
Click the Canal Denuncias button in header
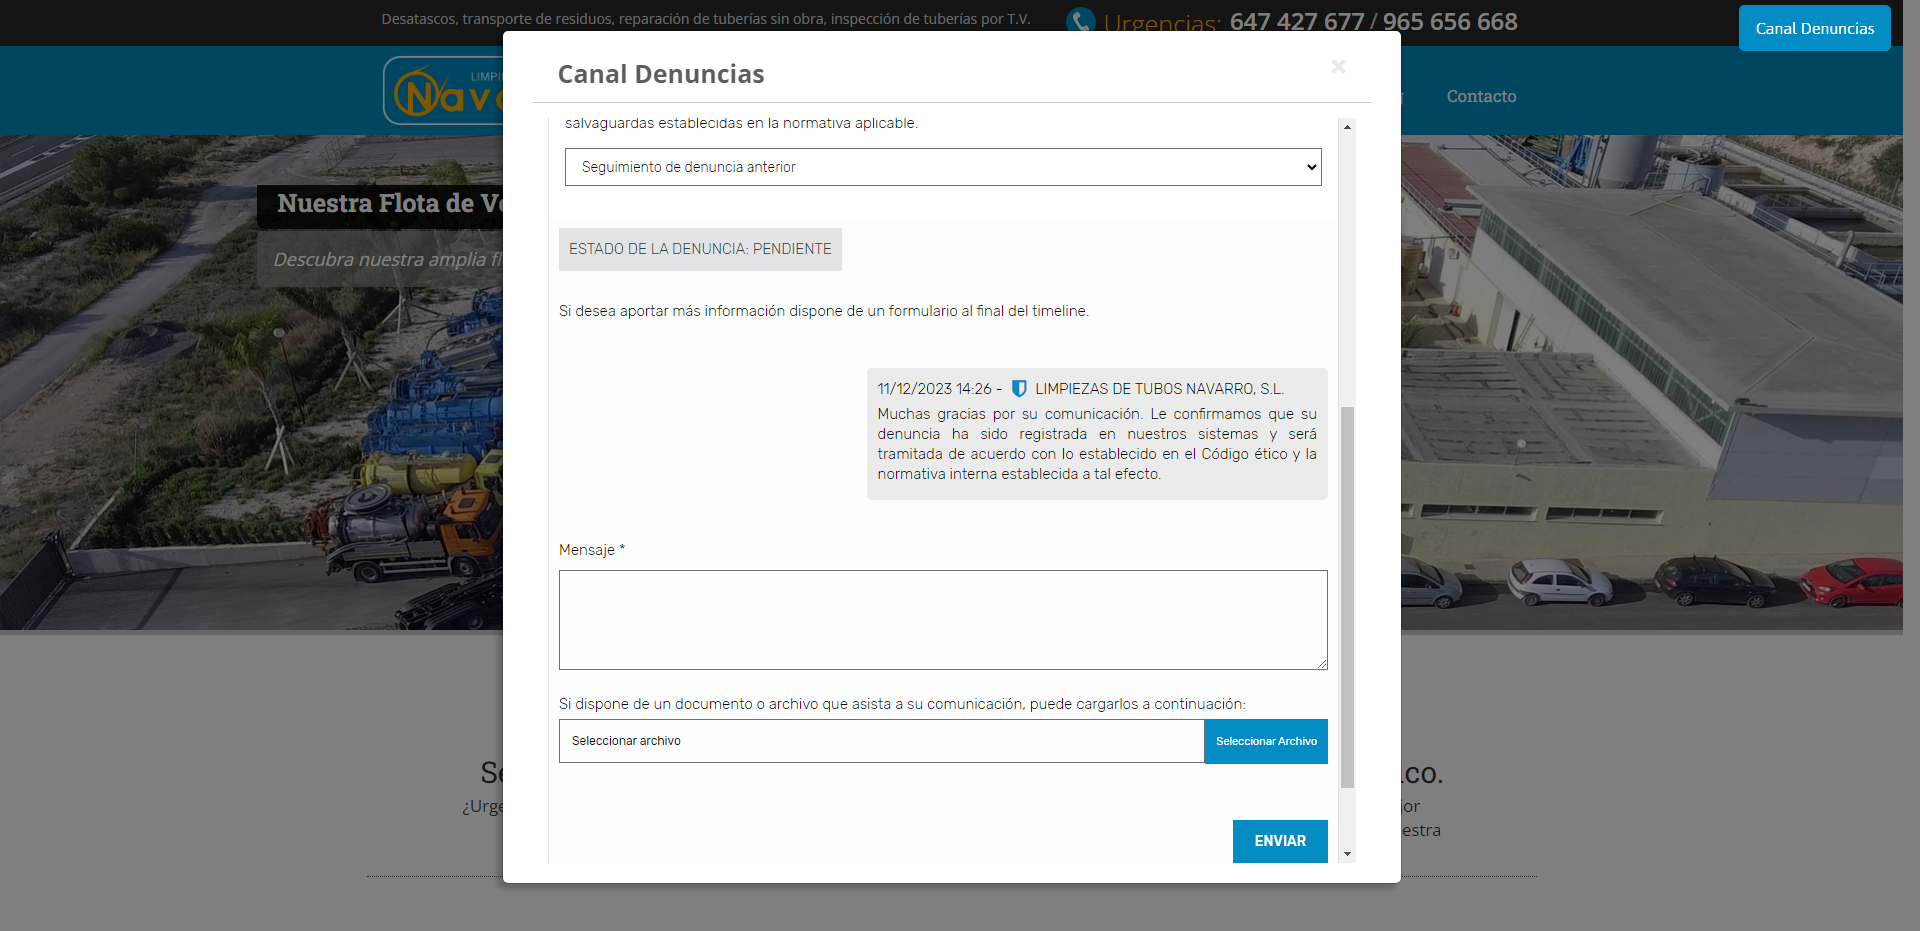click(x=1814, y=28)
